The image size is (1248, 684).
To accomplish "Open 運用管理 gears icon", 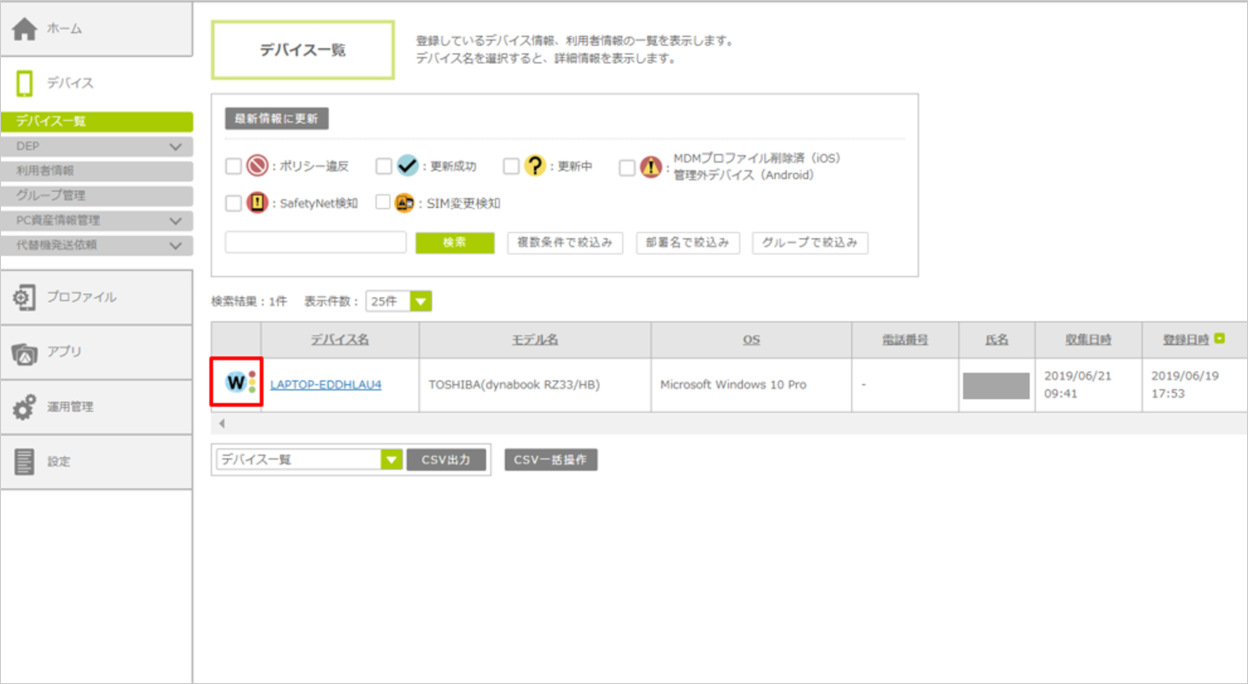I will point(24,407).
